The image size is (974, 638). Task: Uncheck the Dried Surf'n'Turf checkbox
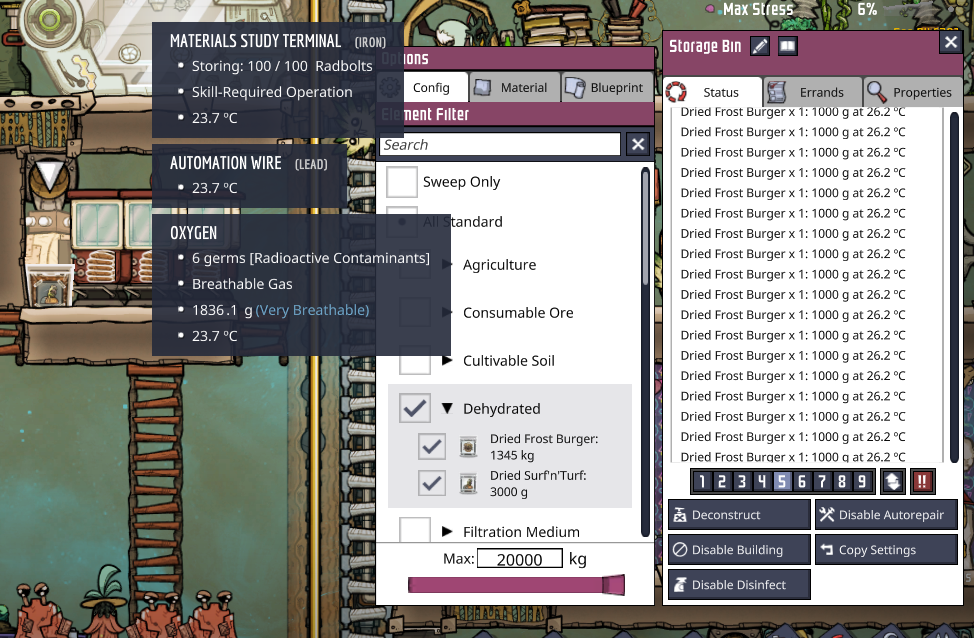[432, 483]
